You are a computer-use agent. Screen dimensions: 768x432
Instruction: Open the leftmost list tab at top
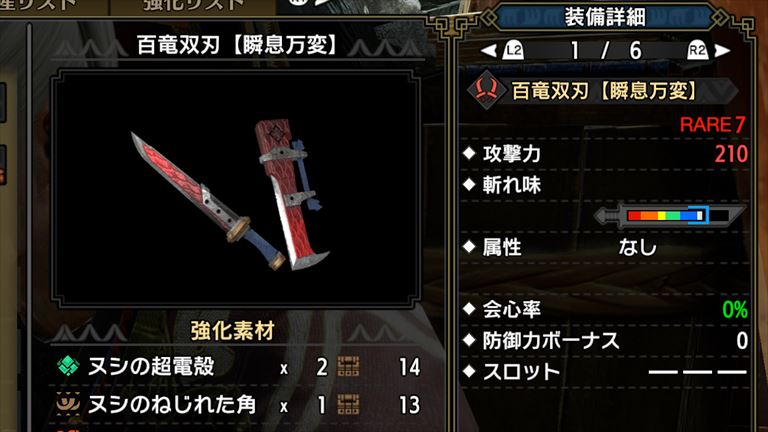pyautogui.click(x=38, y=5)
